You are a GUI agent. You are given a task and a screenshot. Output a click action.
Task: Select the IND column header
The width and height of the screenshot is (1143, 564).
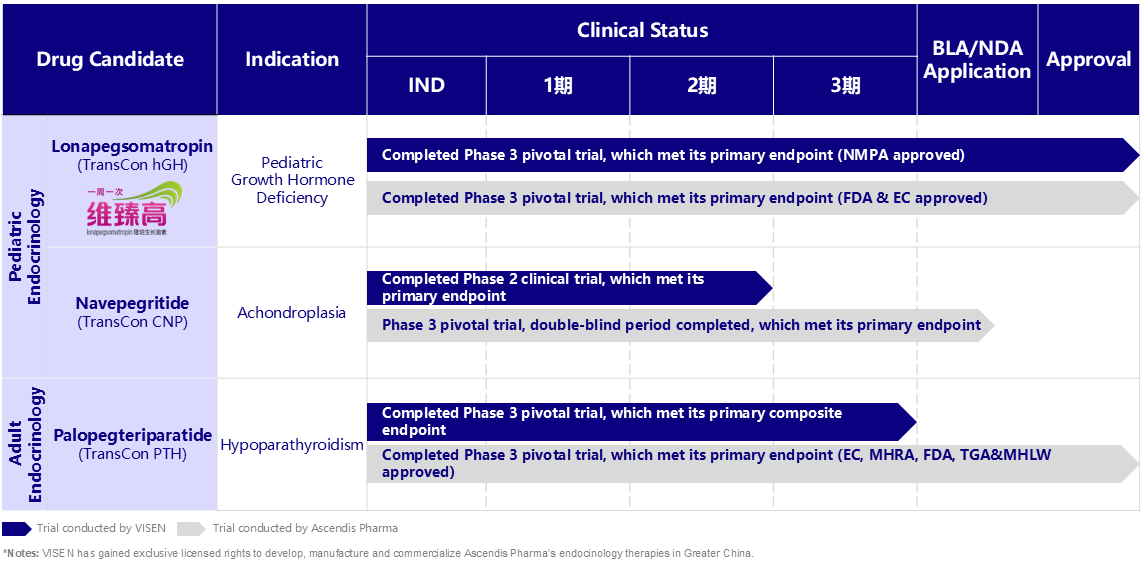[x=426, y=85]
